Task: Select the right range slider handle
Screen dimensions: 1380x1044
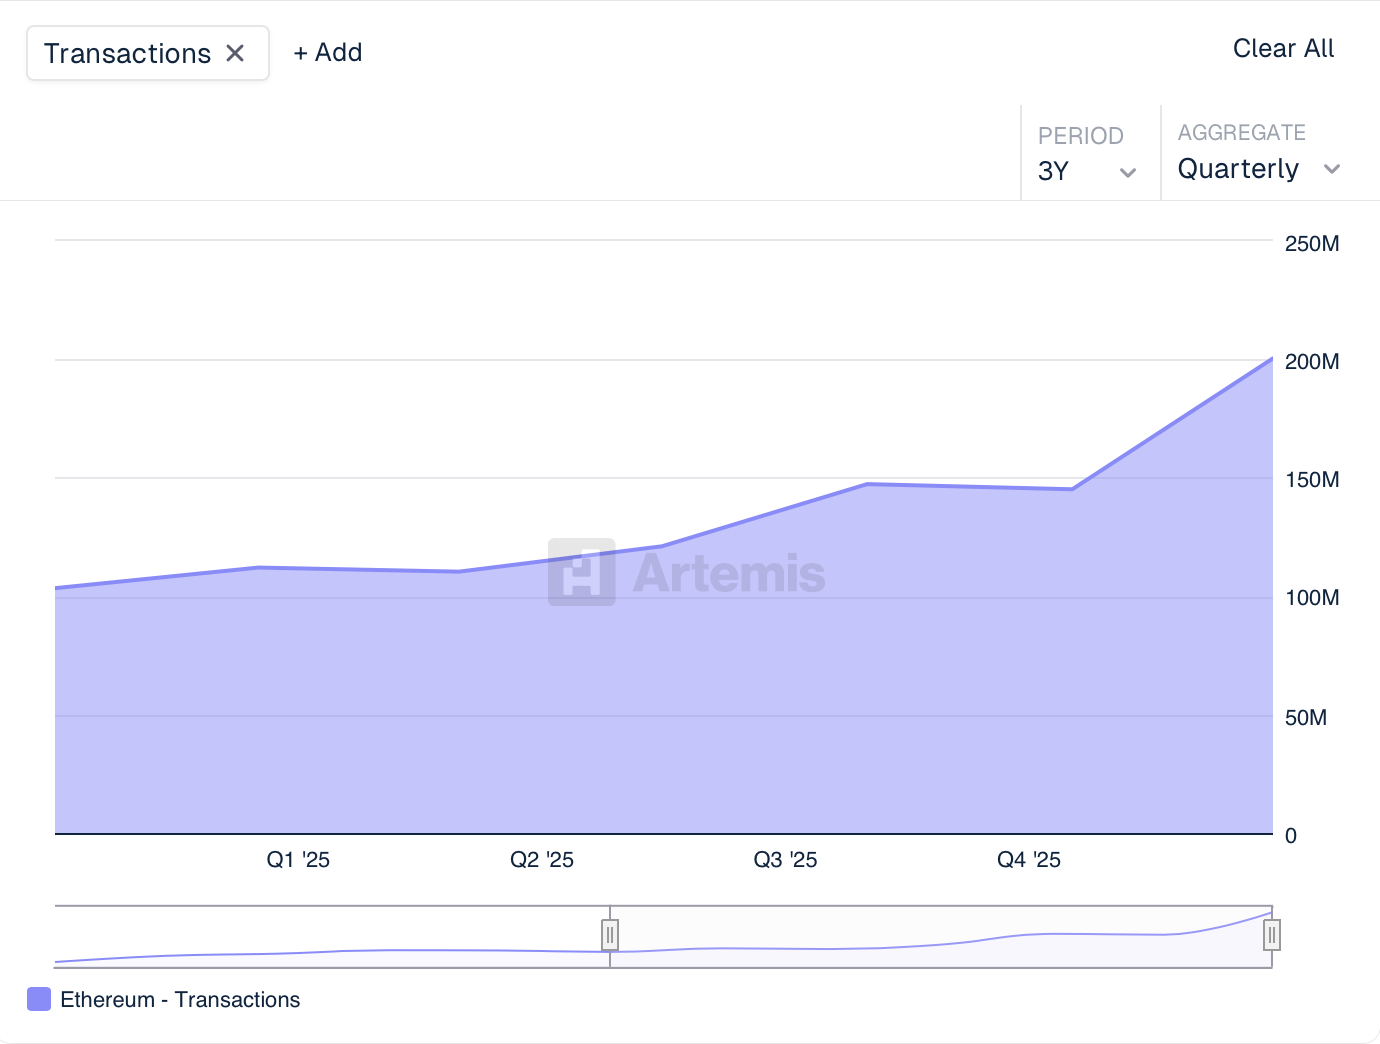Action: click(x=1271, y=934)
